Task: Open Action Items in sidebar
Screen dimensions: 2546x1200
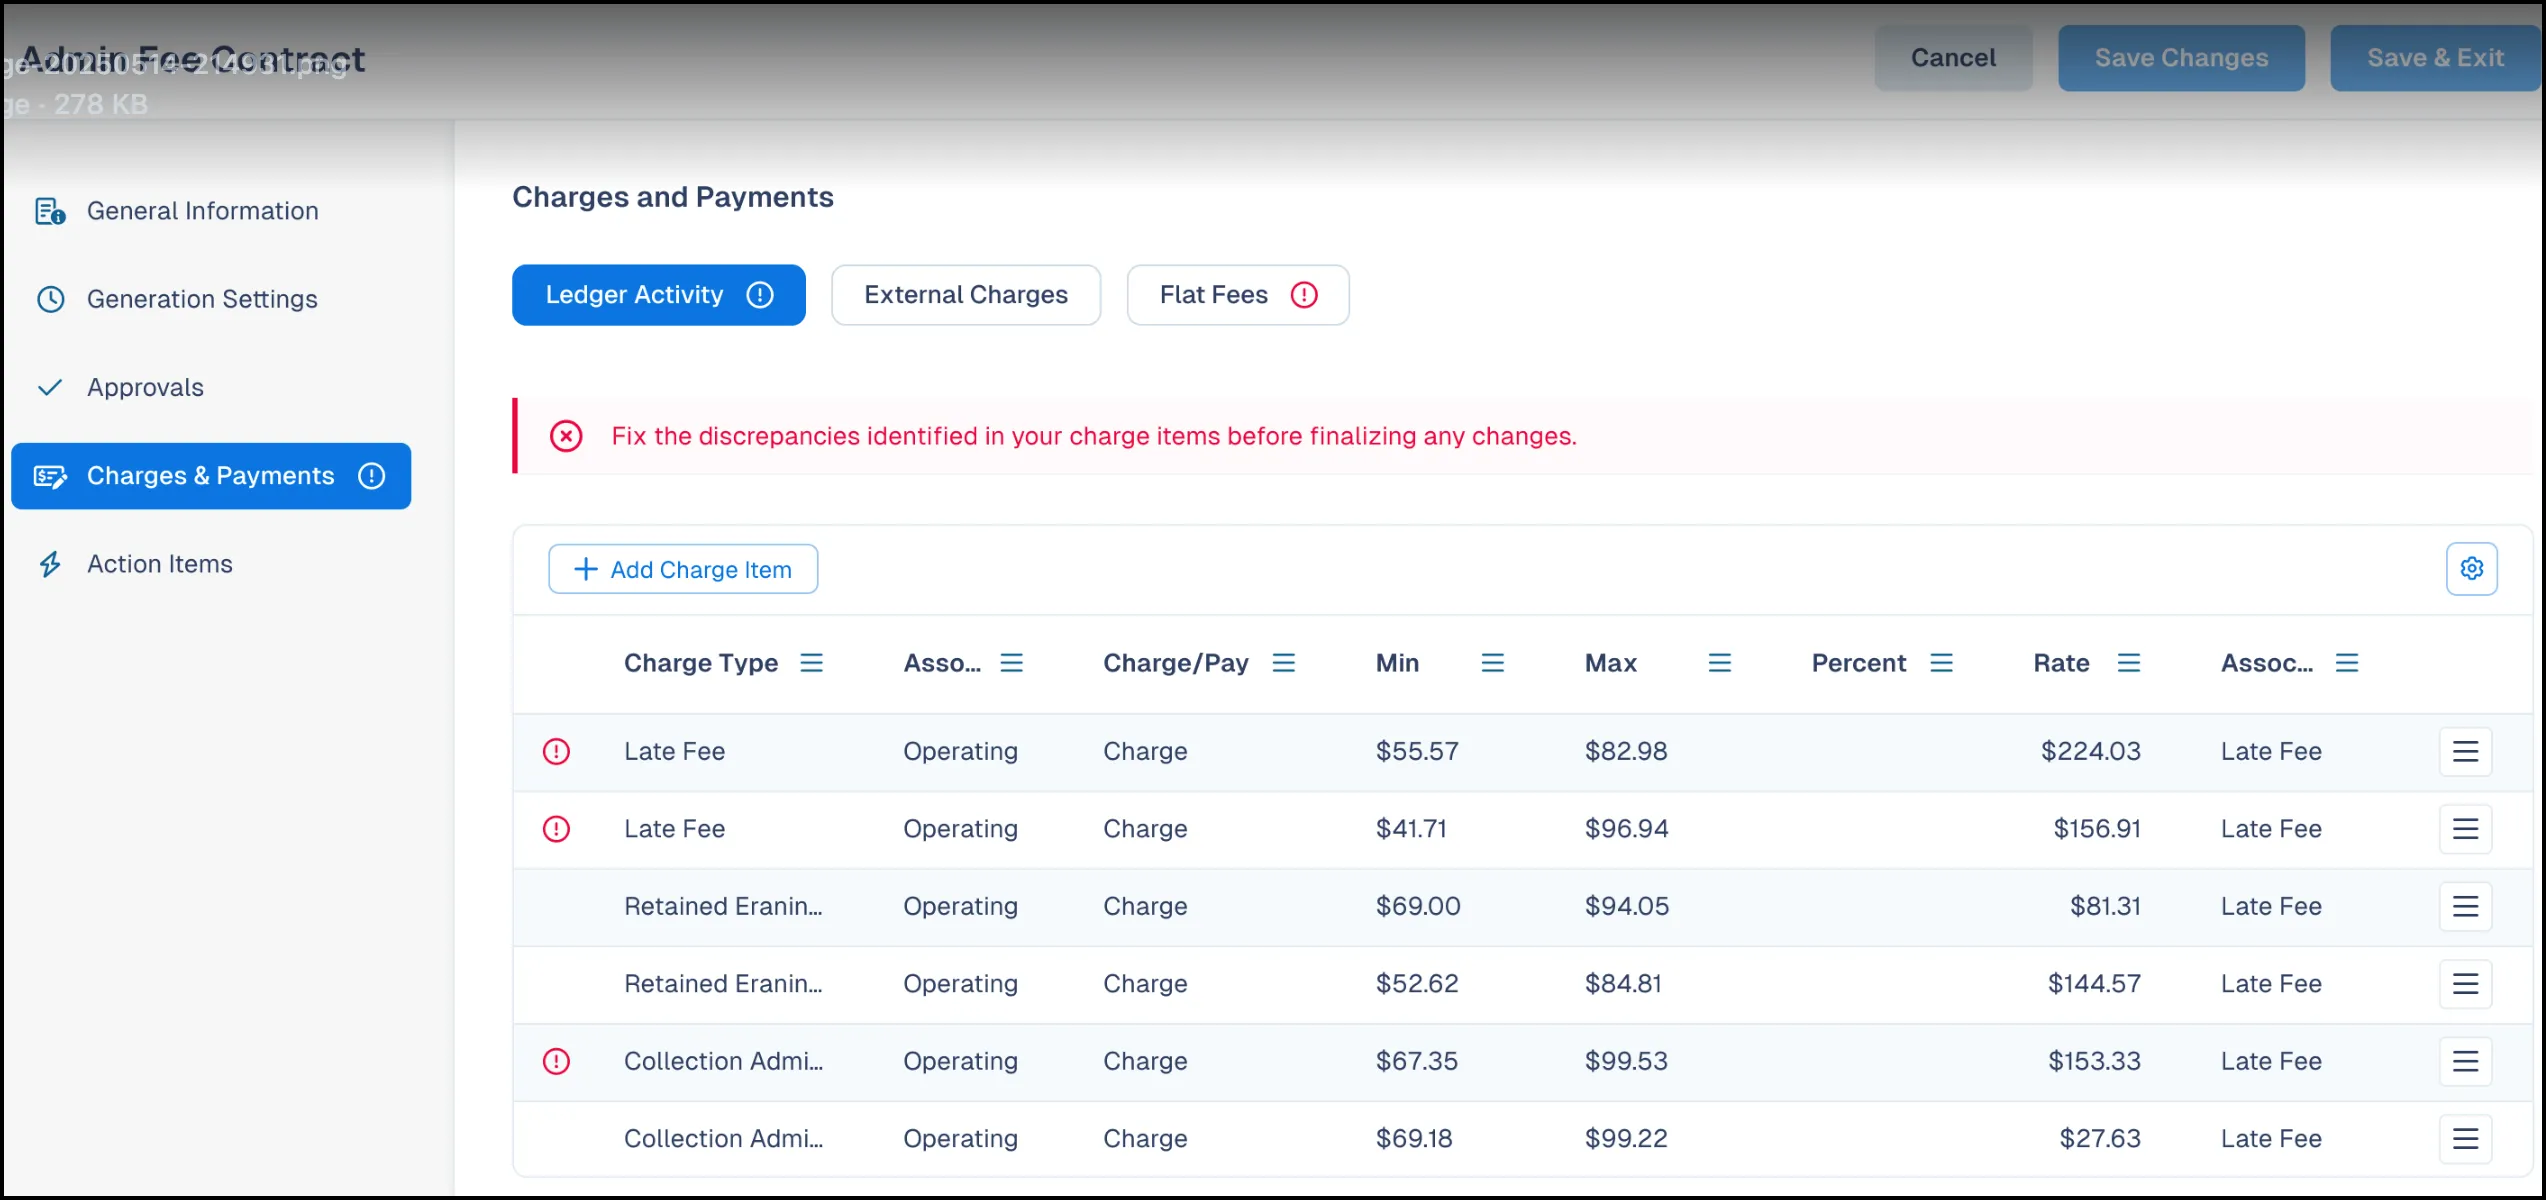Action: tap(160, 564)
